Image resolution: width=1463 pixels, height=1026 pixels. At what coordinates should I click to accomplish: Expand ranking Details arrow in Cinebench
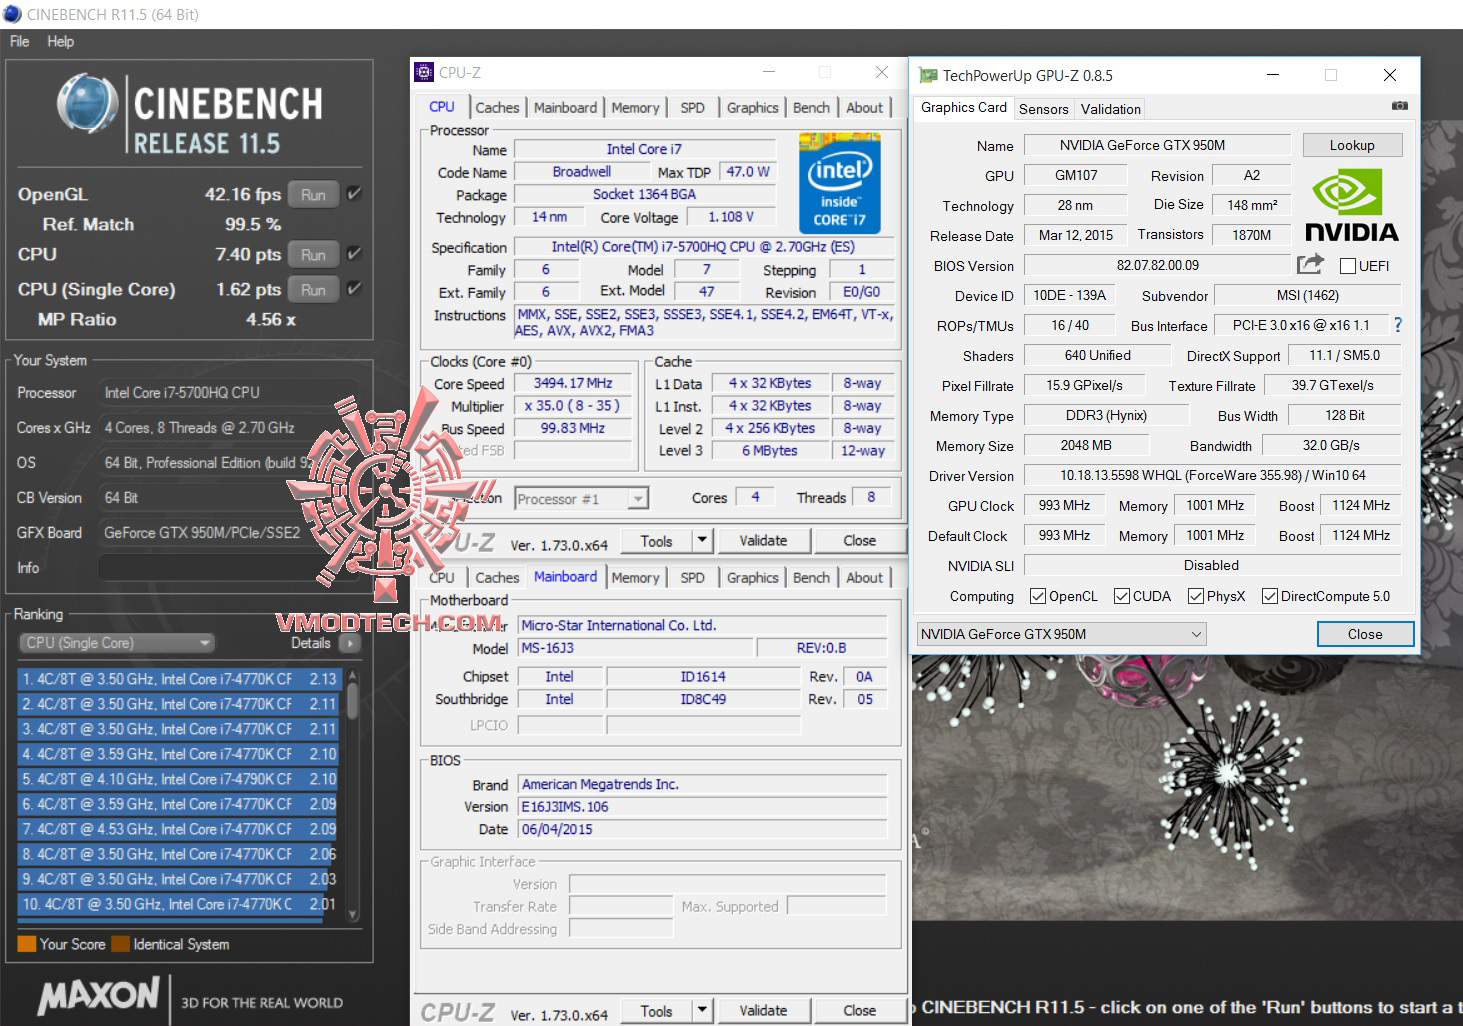tap(352, 643)
